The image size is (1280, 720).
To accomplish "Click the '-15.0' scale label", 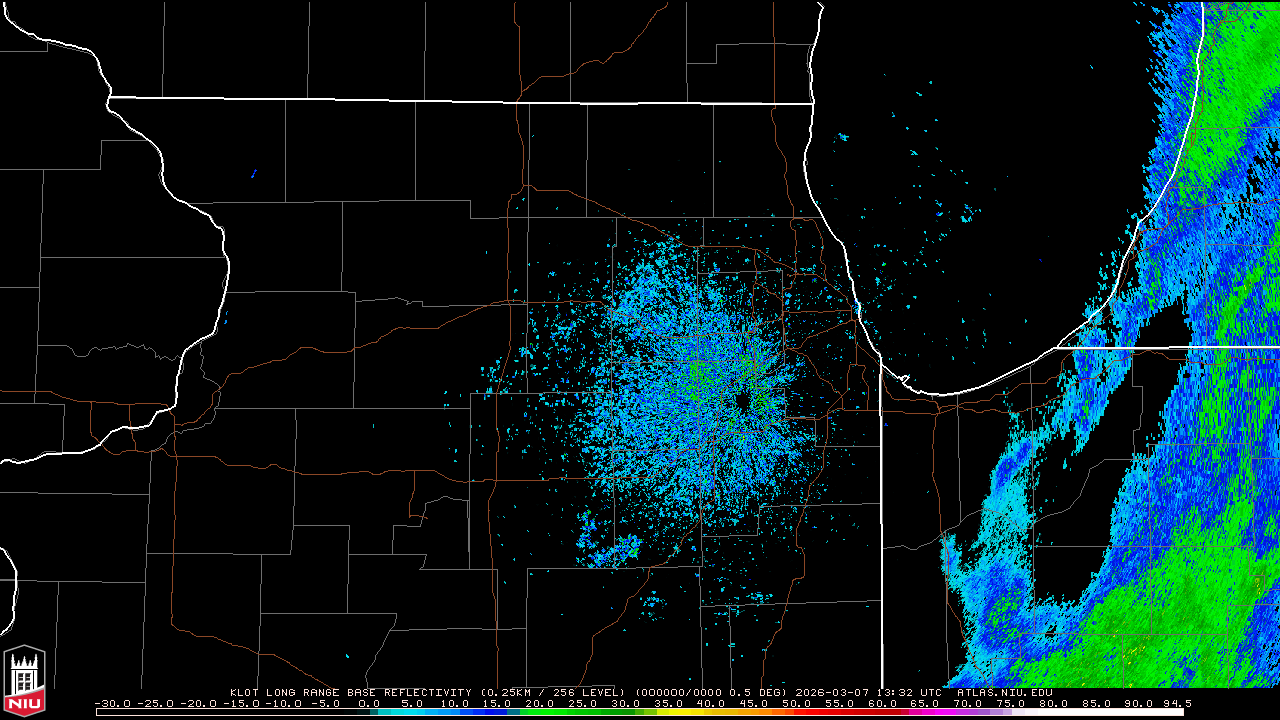I will tap(241, 704).
